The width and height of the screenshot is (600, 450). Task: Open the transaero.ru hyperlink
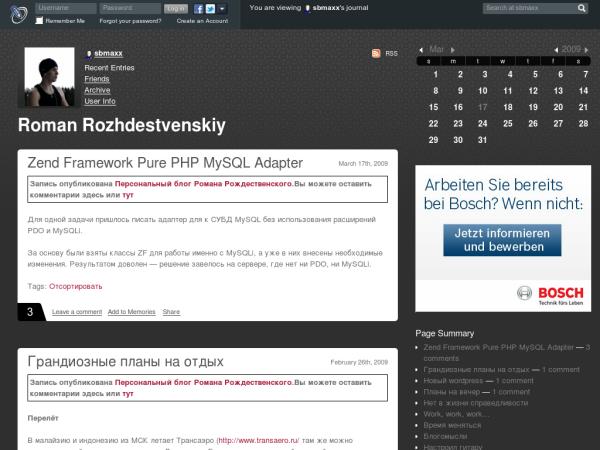coord(258,440)
